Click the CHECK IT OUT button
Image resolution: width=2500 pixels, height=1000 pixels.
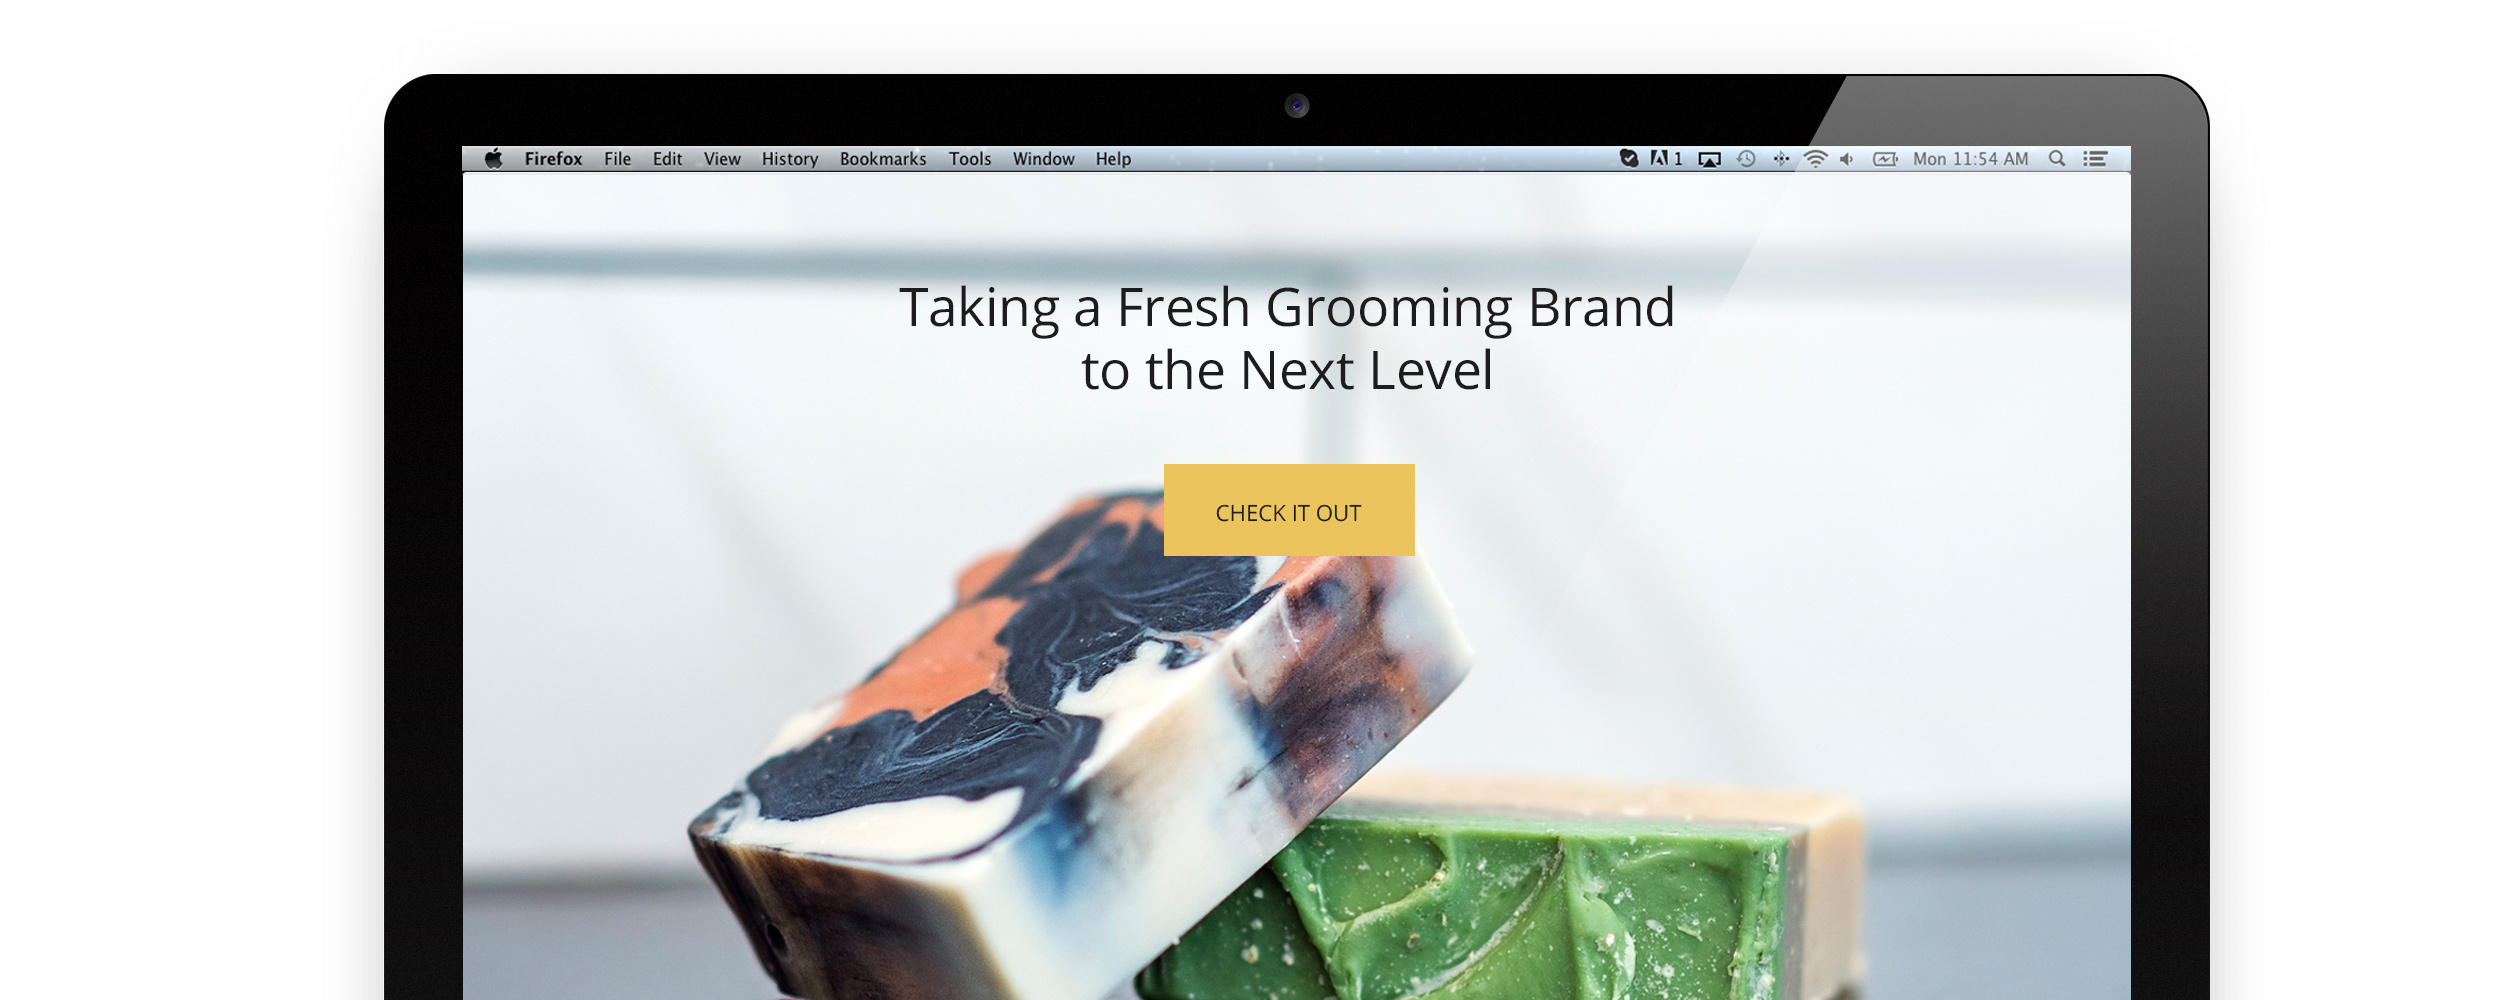(1289, 510)
